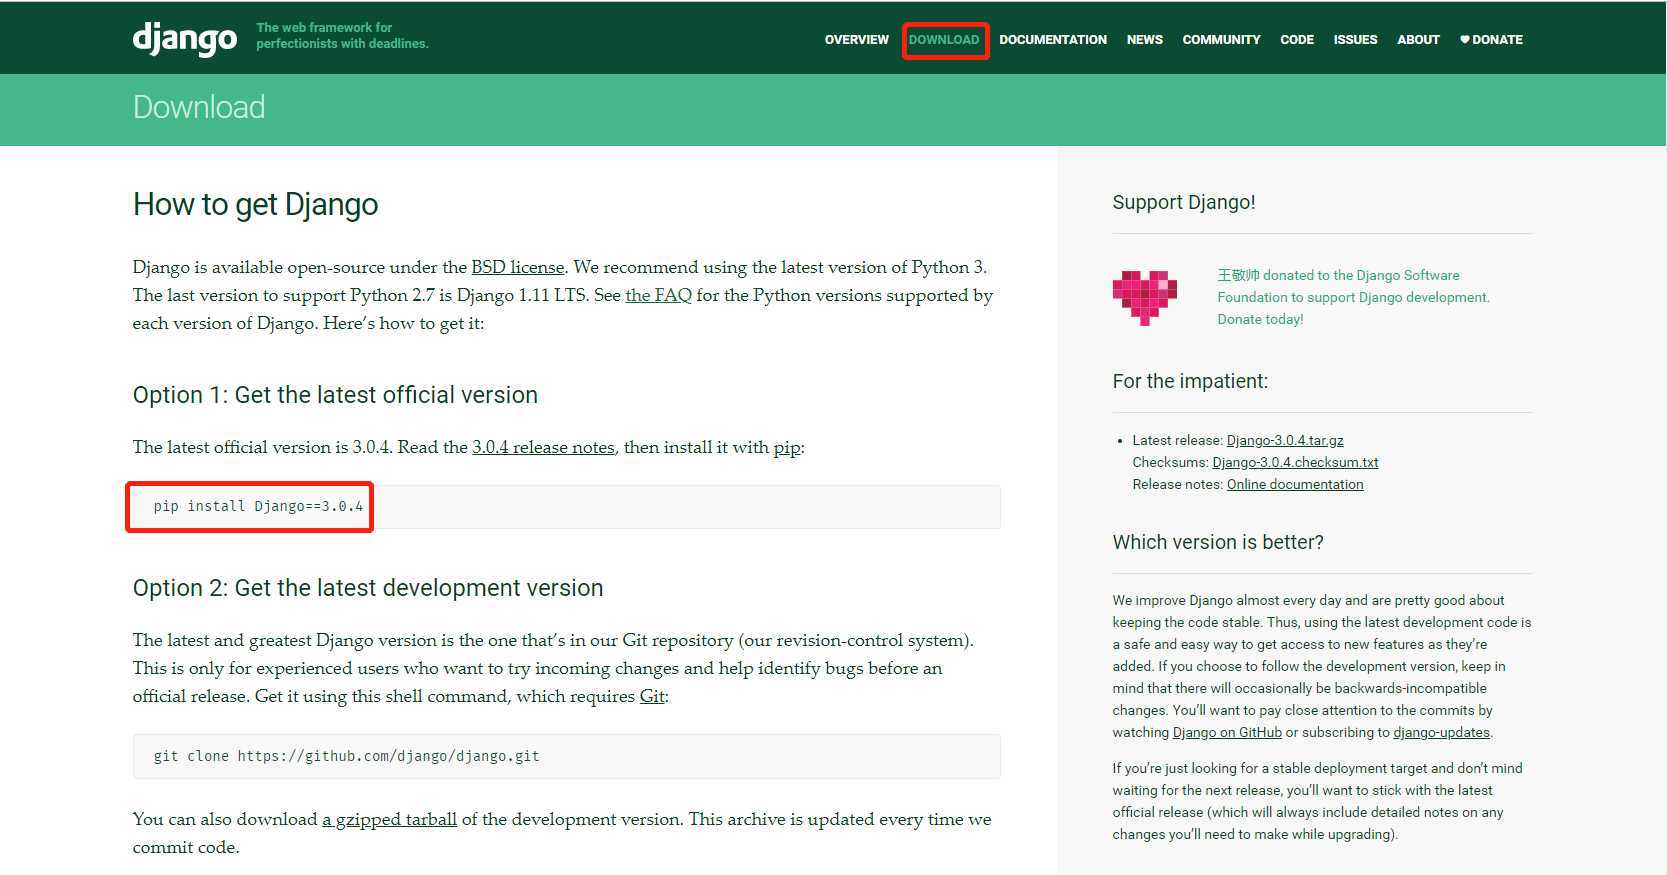
Task: Click the How to get Django heading
Action: pyautogui.click(x=255, y=204)
